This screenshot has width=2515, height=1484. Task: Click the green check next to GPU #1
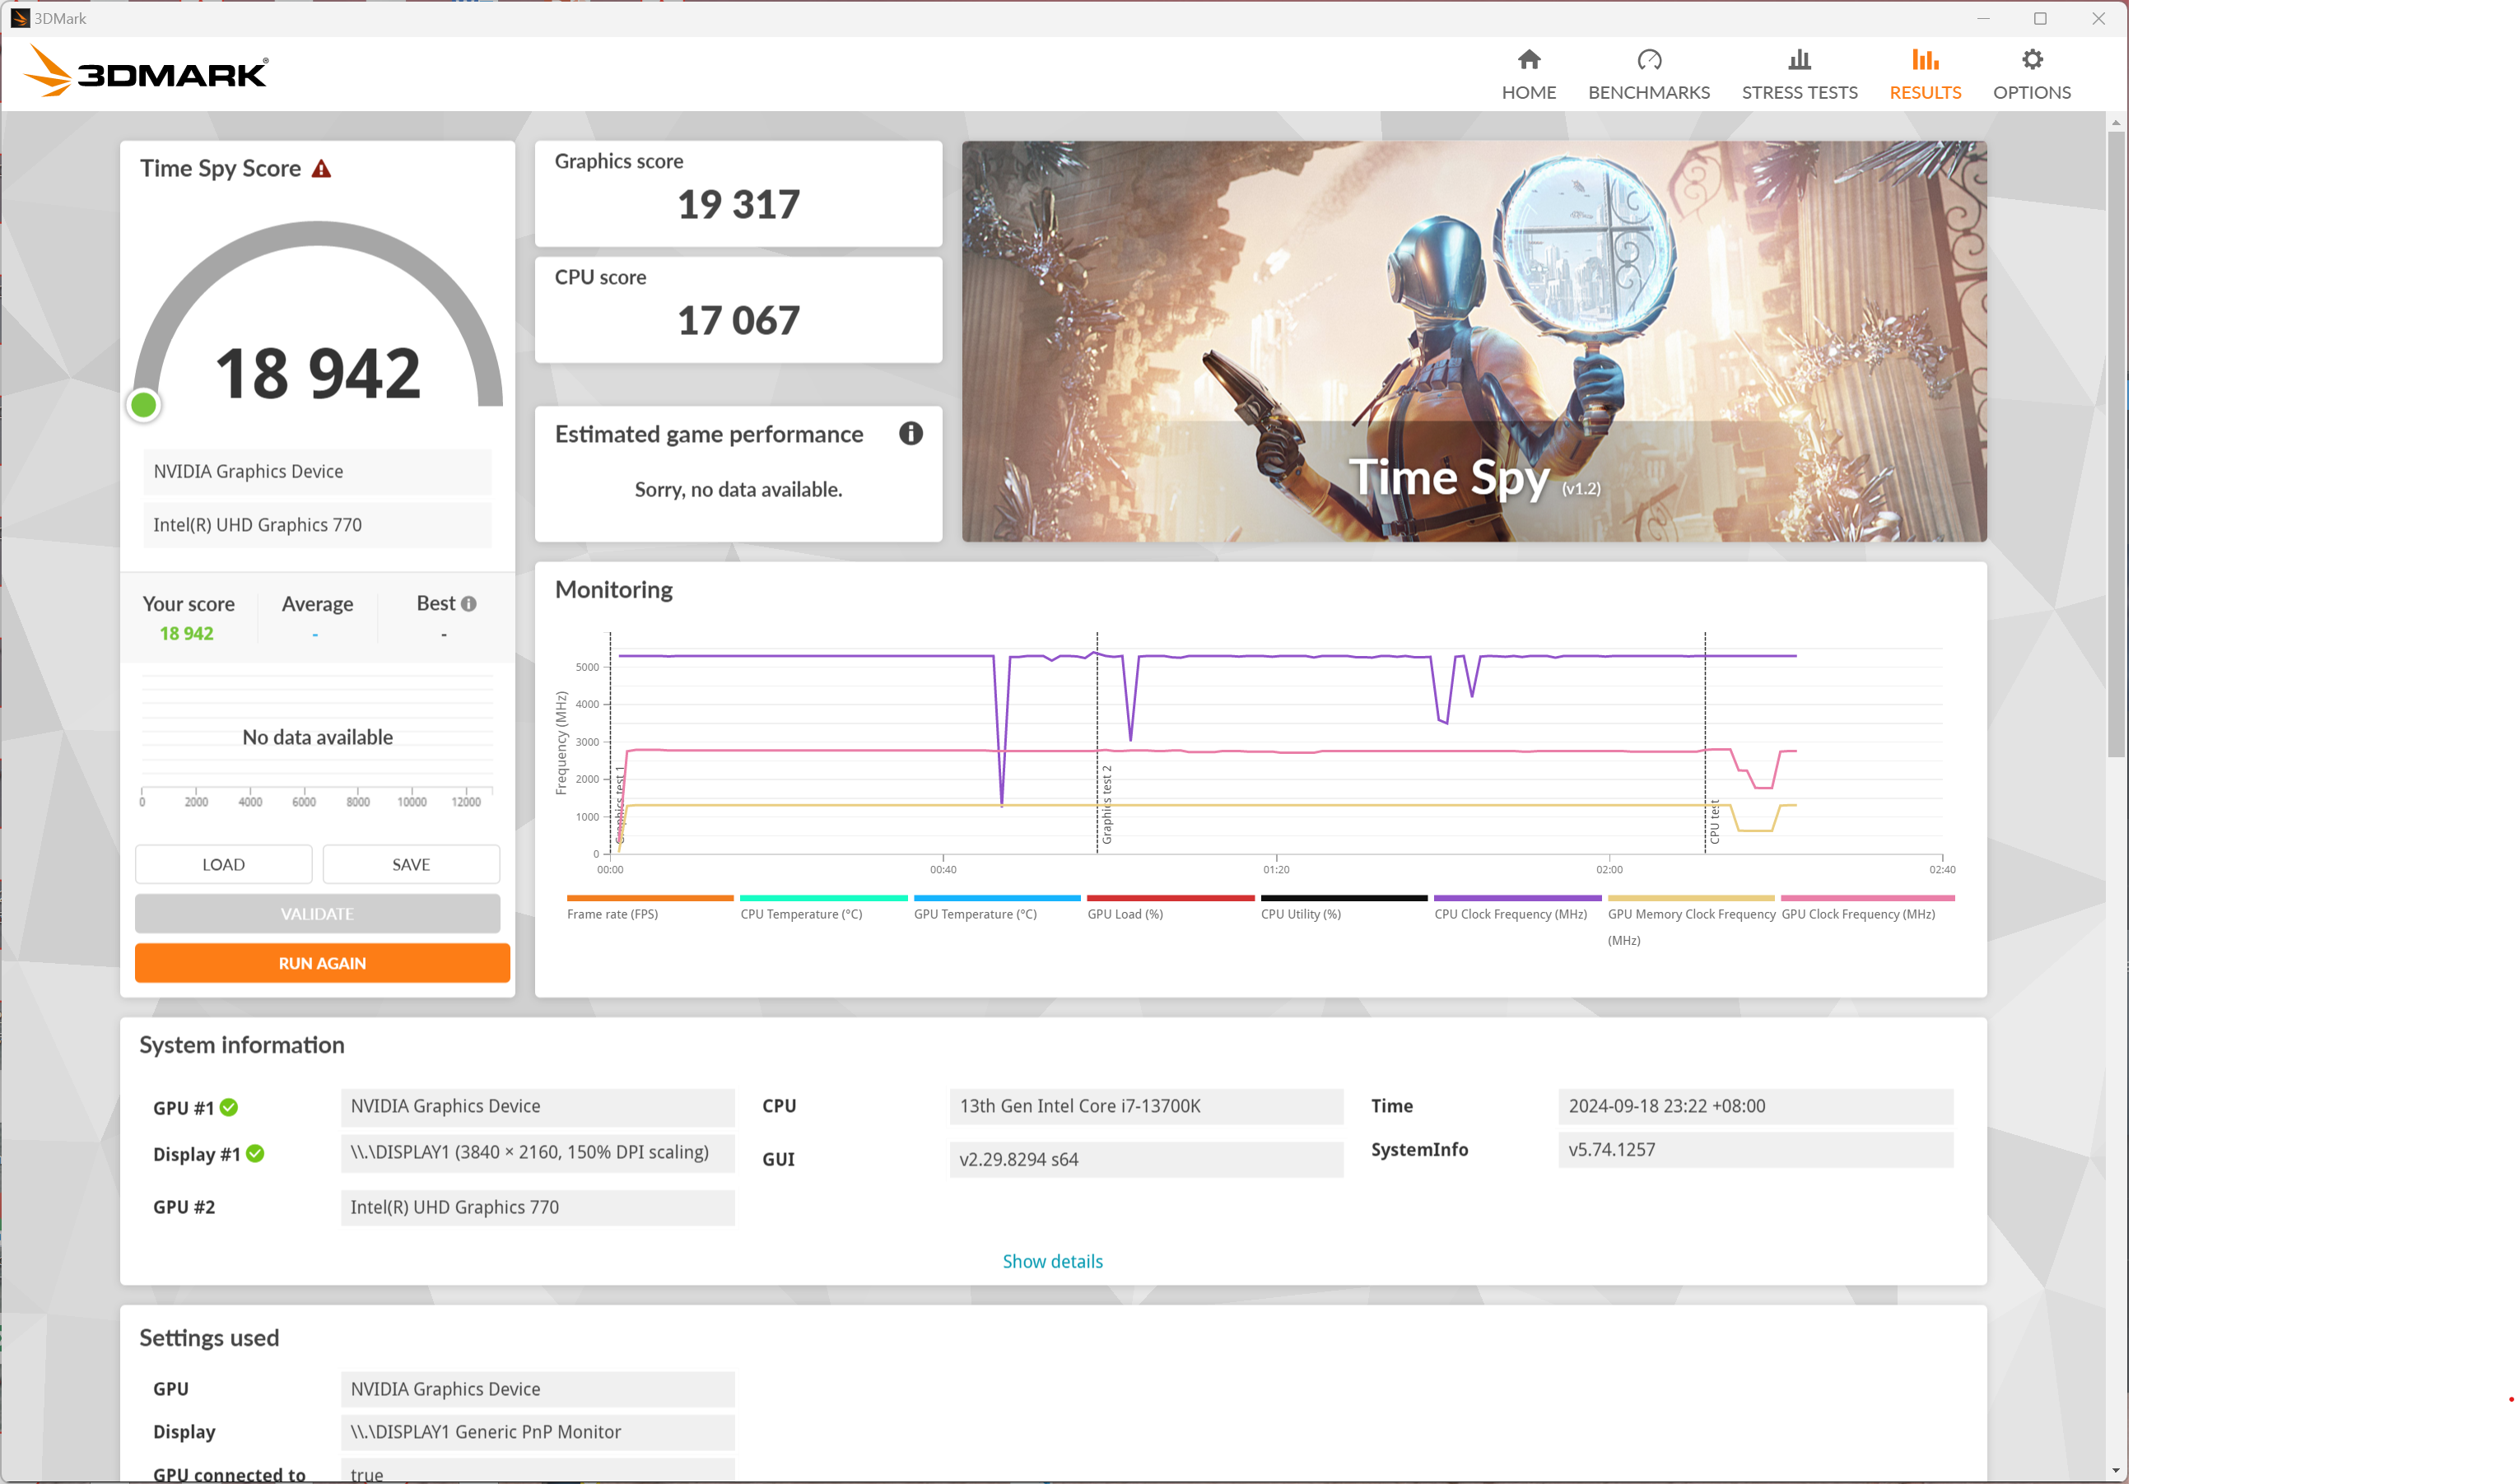(229, 1107)
